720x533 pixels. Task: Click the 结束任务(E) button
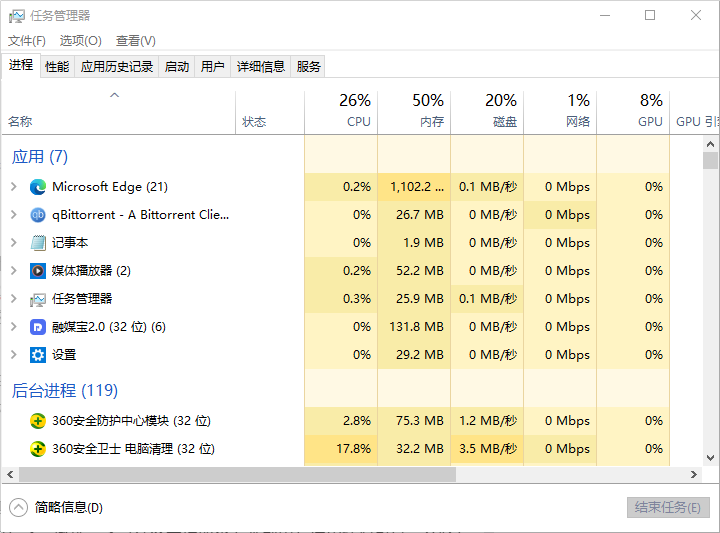point(668,507)
